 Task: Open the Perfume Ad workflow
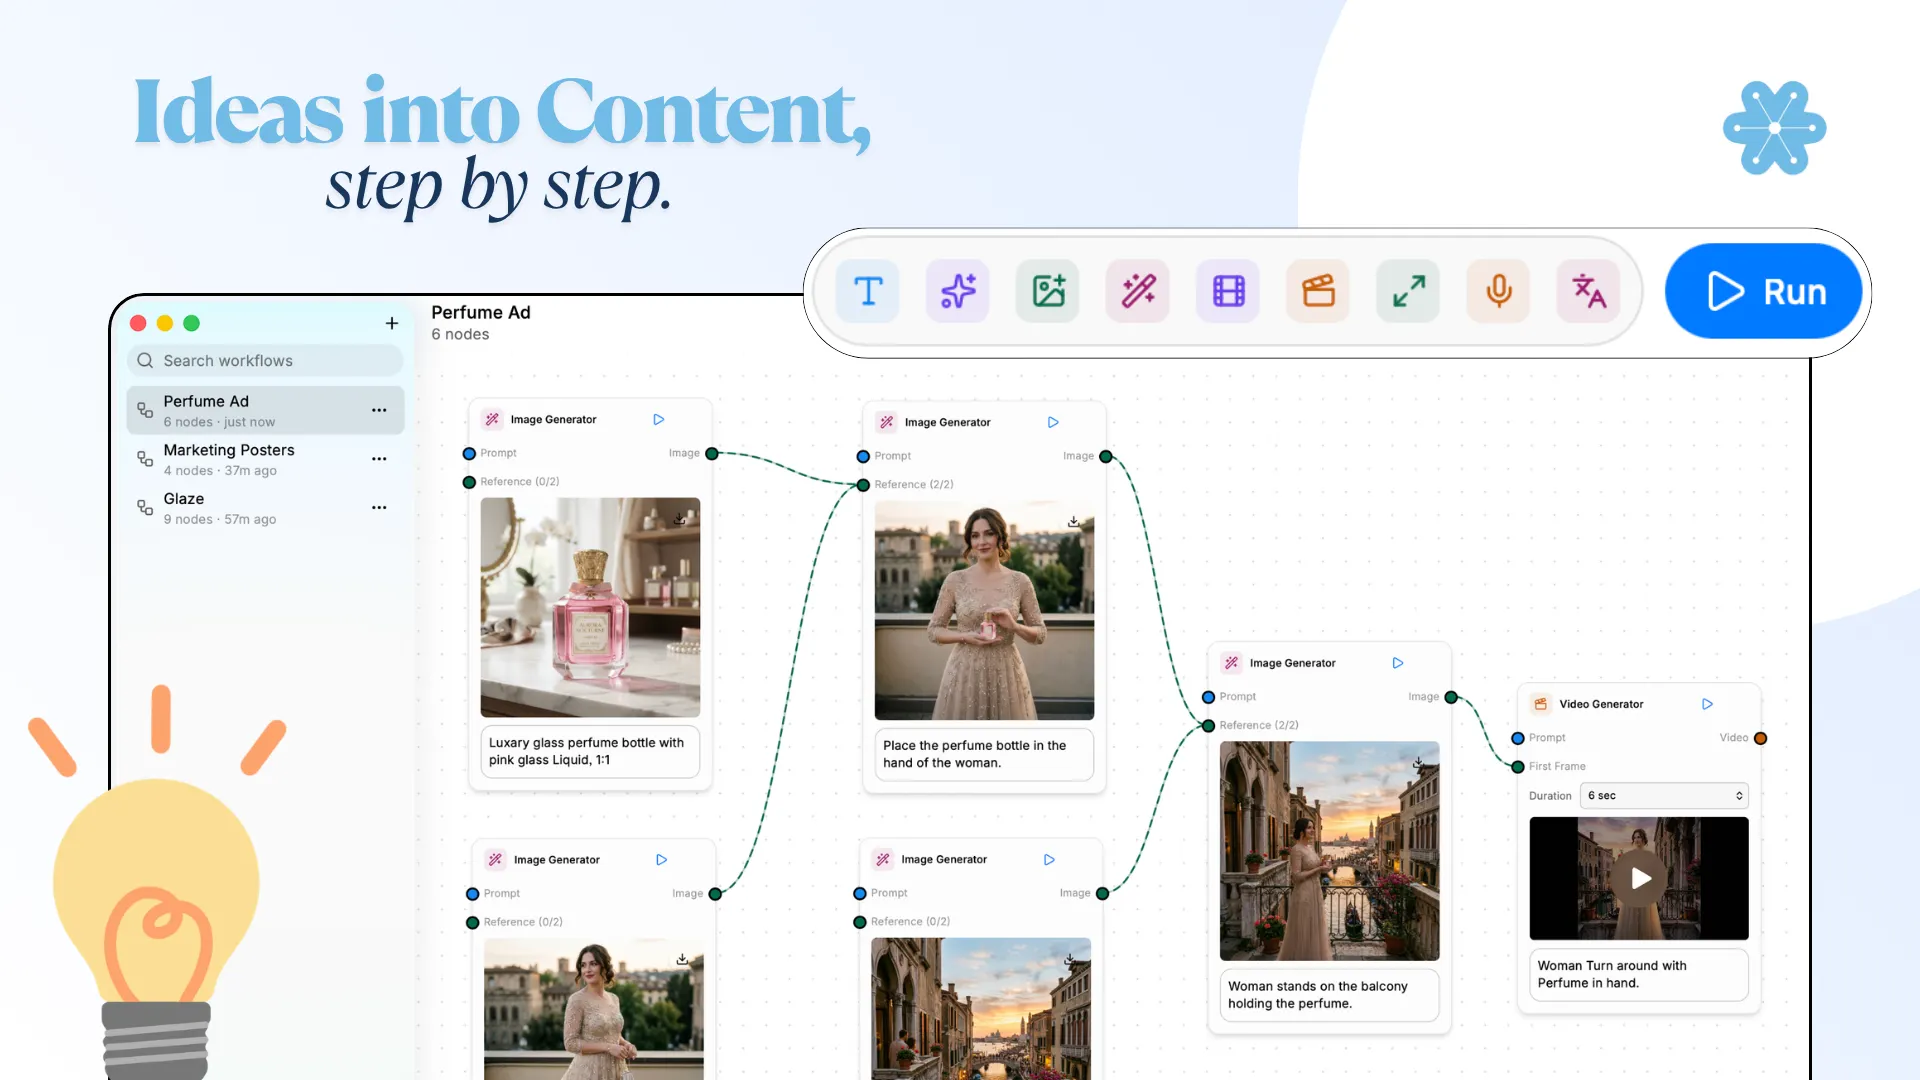tap(265, 410)
